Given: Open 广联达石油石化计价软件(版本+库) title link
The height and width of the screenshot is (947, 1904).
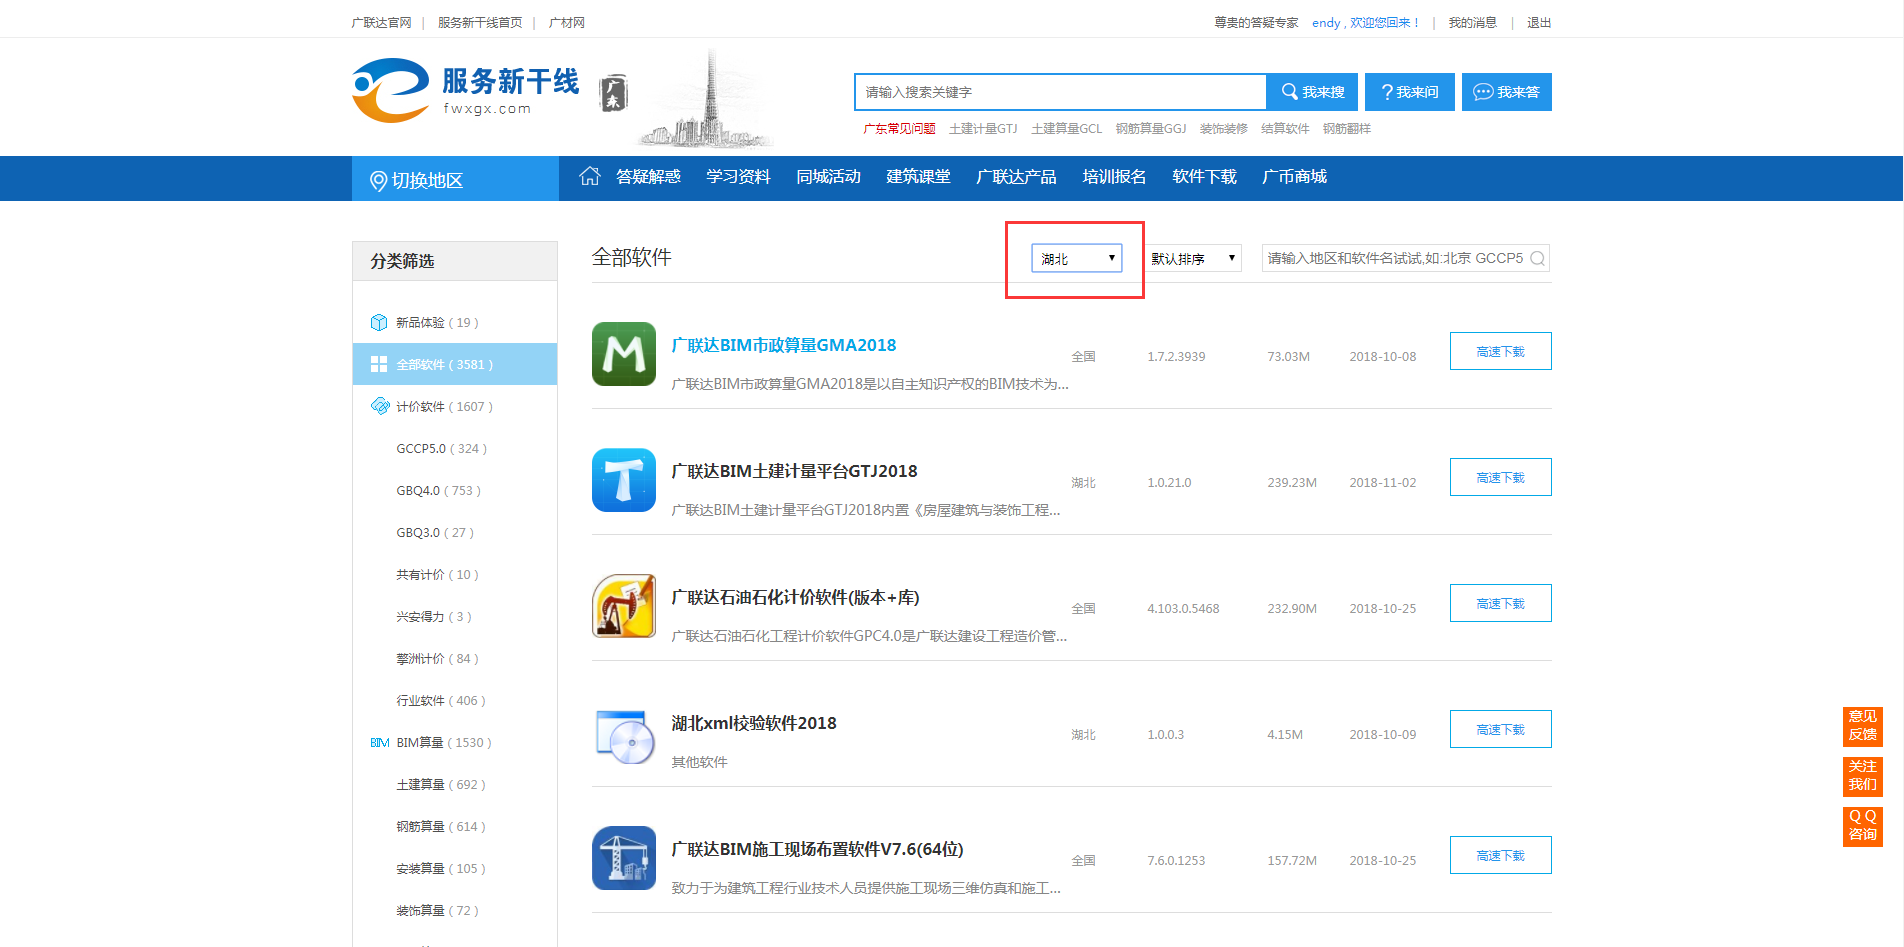Looking at the screenshot, I should 795,597.
